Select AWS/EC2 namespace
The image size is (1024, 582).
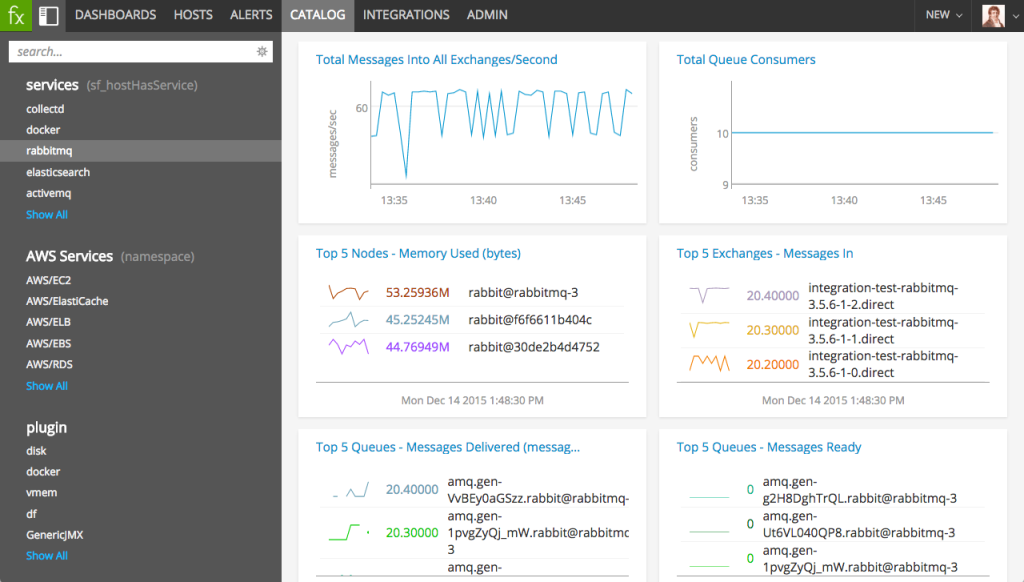pos(48,280)
